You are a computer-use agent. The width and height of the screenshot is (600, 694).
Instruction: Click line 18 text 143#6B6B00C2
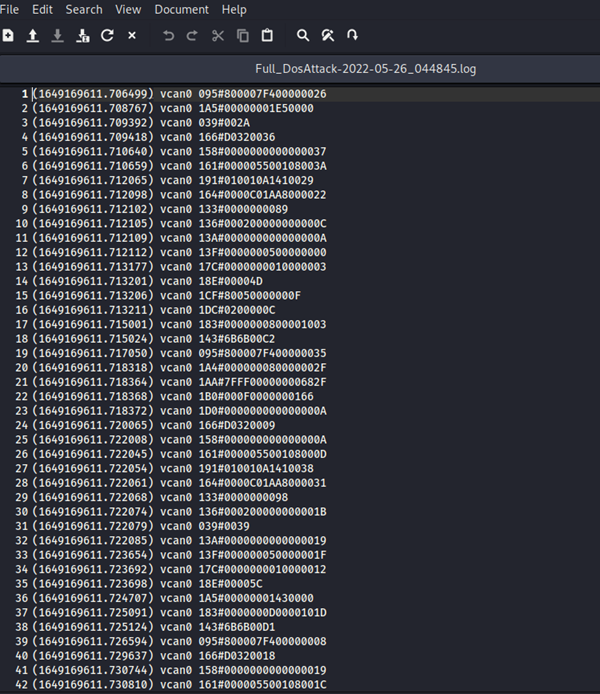click(x=237, y=339)
